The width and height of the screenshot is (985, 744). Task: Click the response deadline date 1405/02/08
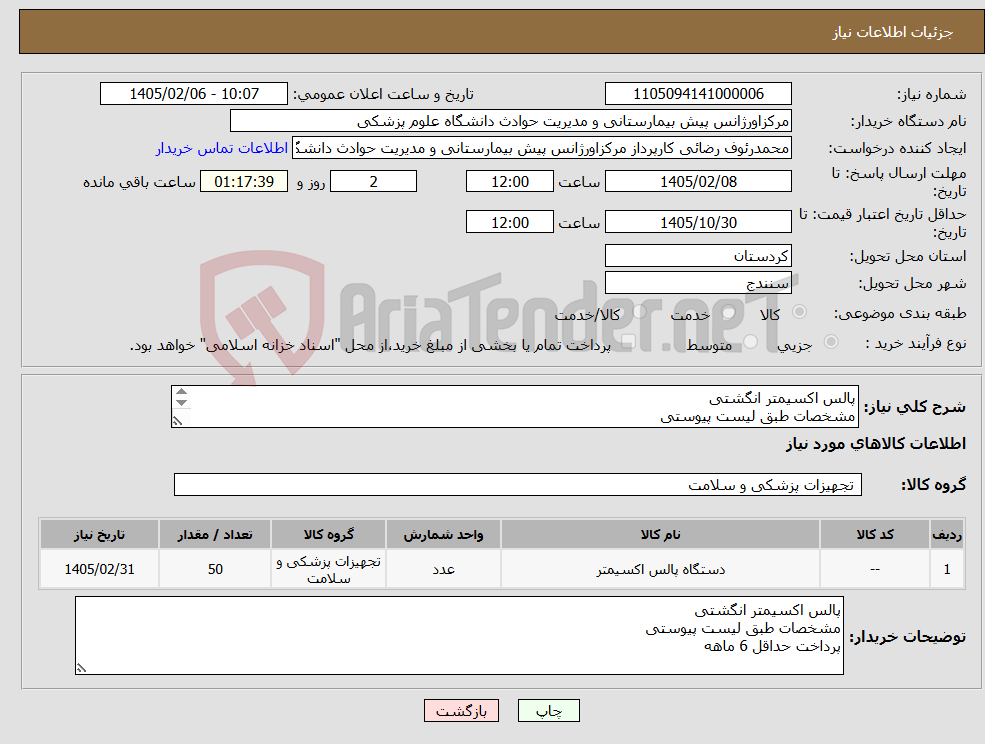coord(698,182)
